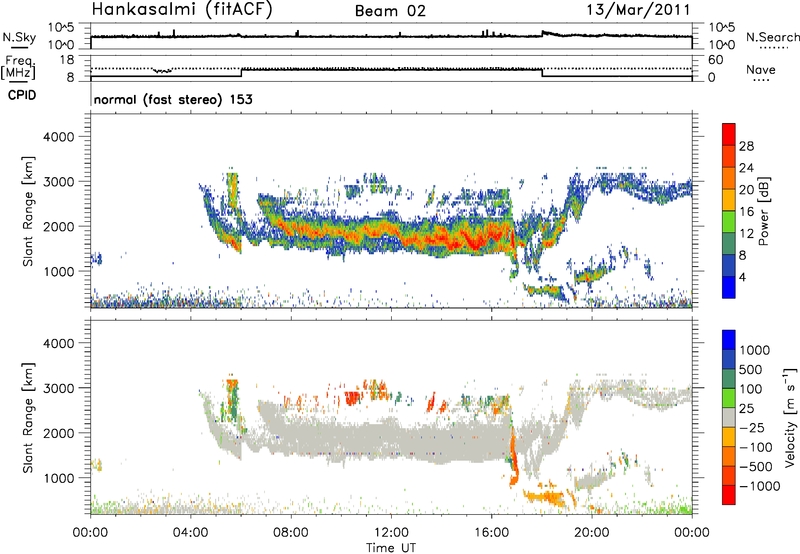
Task: Click Velocity colorbar label "-500"
Action: [x=756, y=466]
